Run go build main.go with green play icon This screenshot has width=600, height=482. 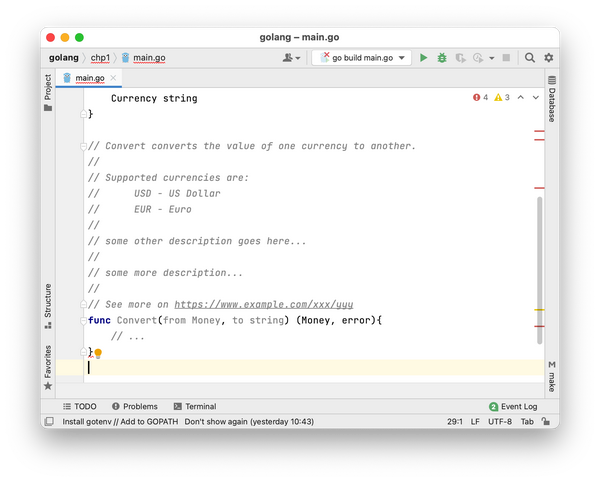pos(423,58)
